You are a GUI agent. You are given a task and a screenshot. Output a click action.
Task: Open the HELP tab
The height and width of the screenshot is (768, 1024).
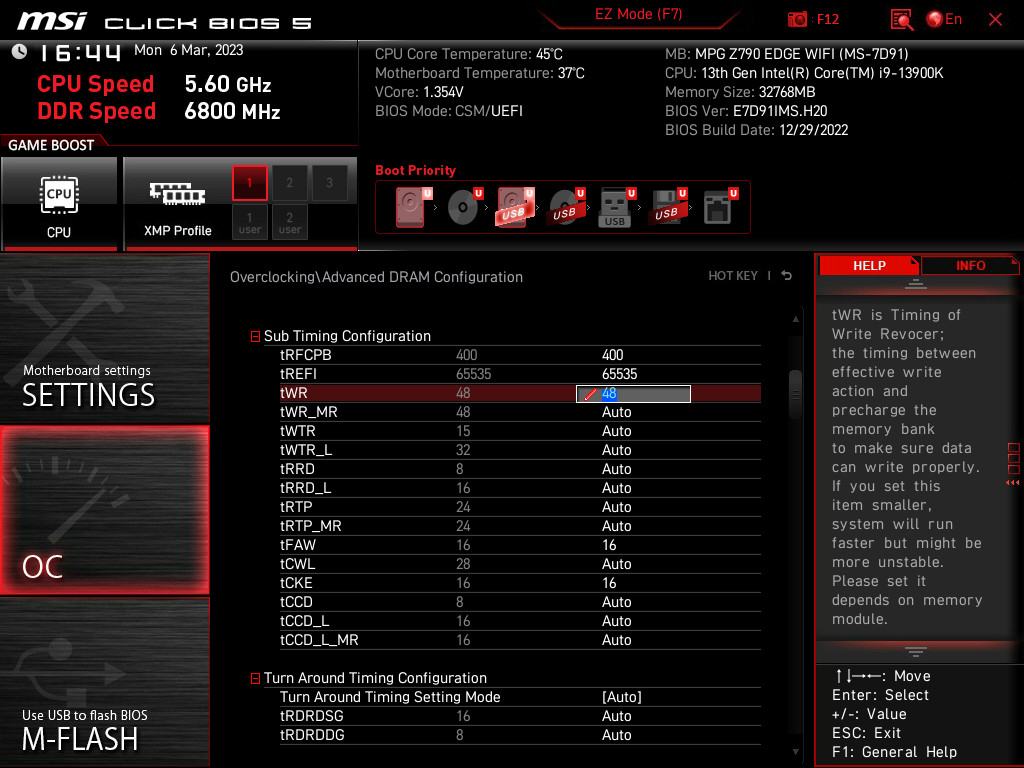coord(869,265)
